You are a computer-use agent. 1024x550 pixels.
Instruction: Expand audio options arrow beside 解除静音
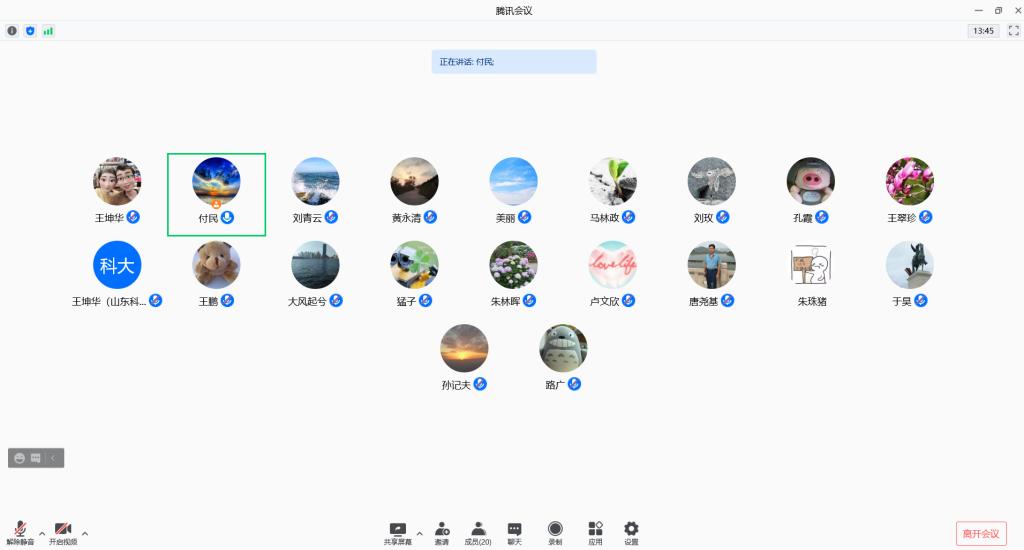(x=41, y=533)
